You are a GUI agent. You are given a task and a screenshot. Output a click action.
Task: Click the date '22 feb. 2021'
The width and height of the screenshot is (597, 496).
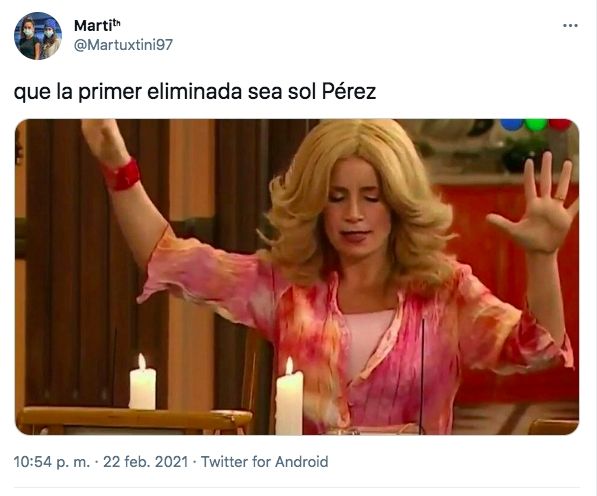pyautogui.click(x=146, y=462)
